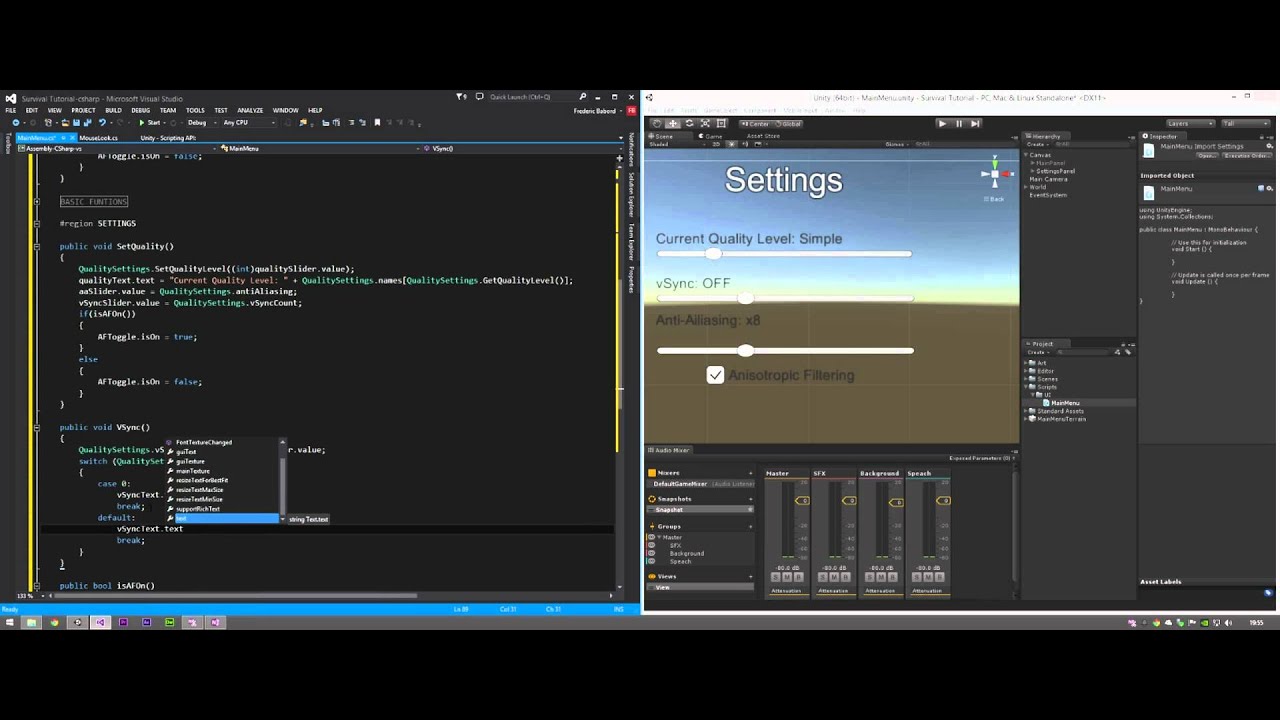Open Unity's Layers dropdown
1280x720 pixels.
click(x=1190, y=123)
